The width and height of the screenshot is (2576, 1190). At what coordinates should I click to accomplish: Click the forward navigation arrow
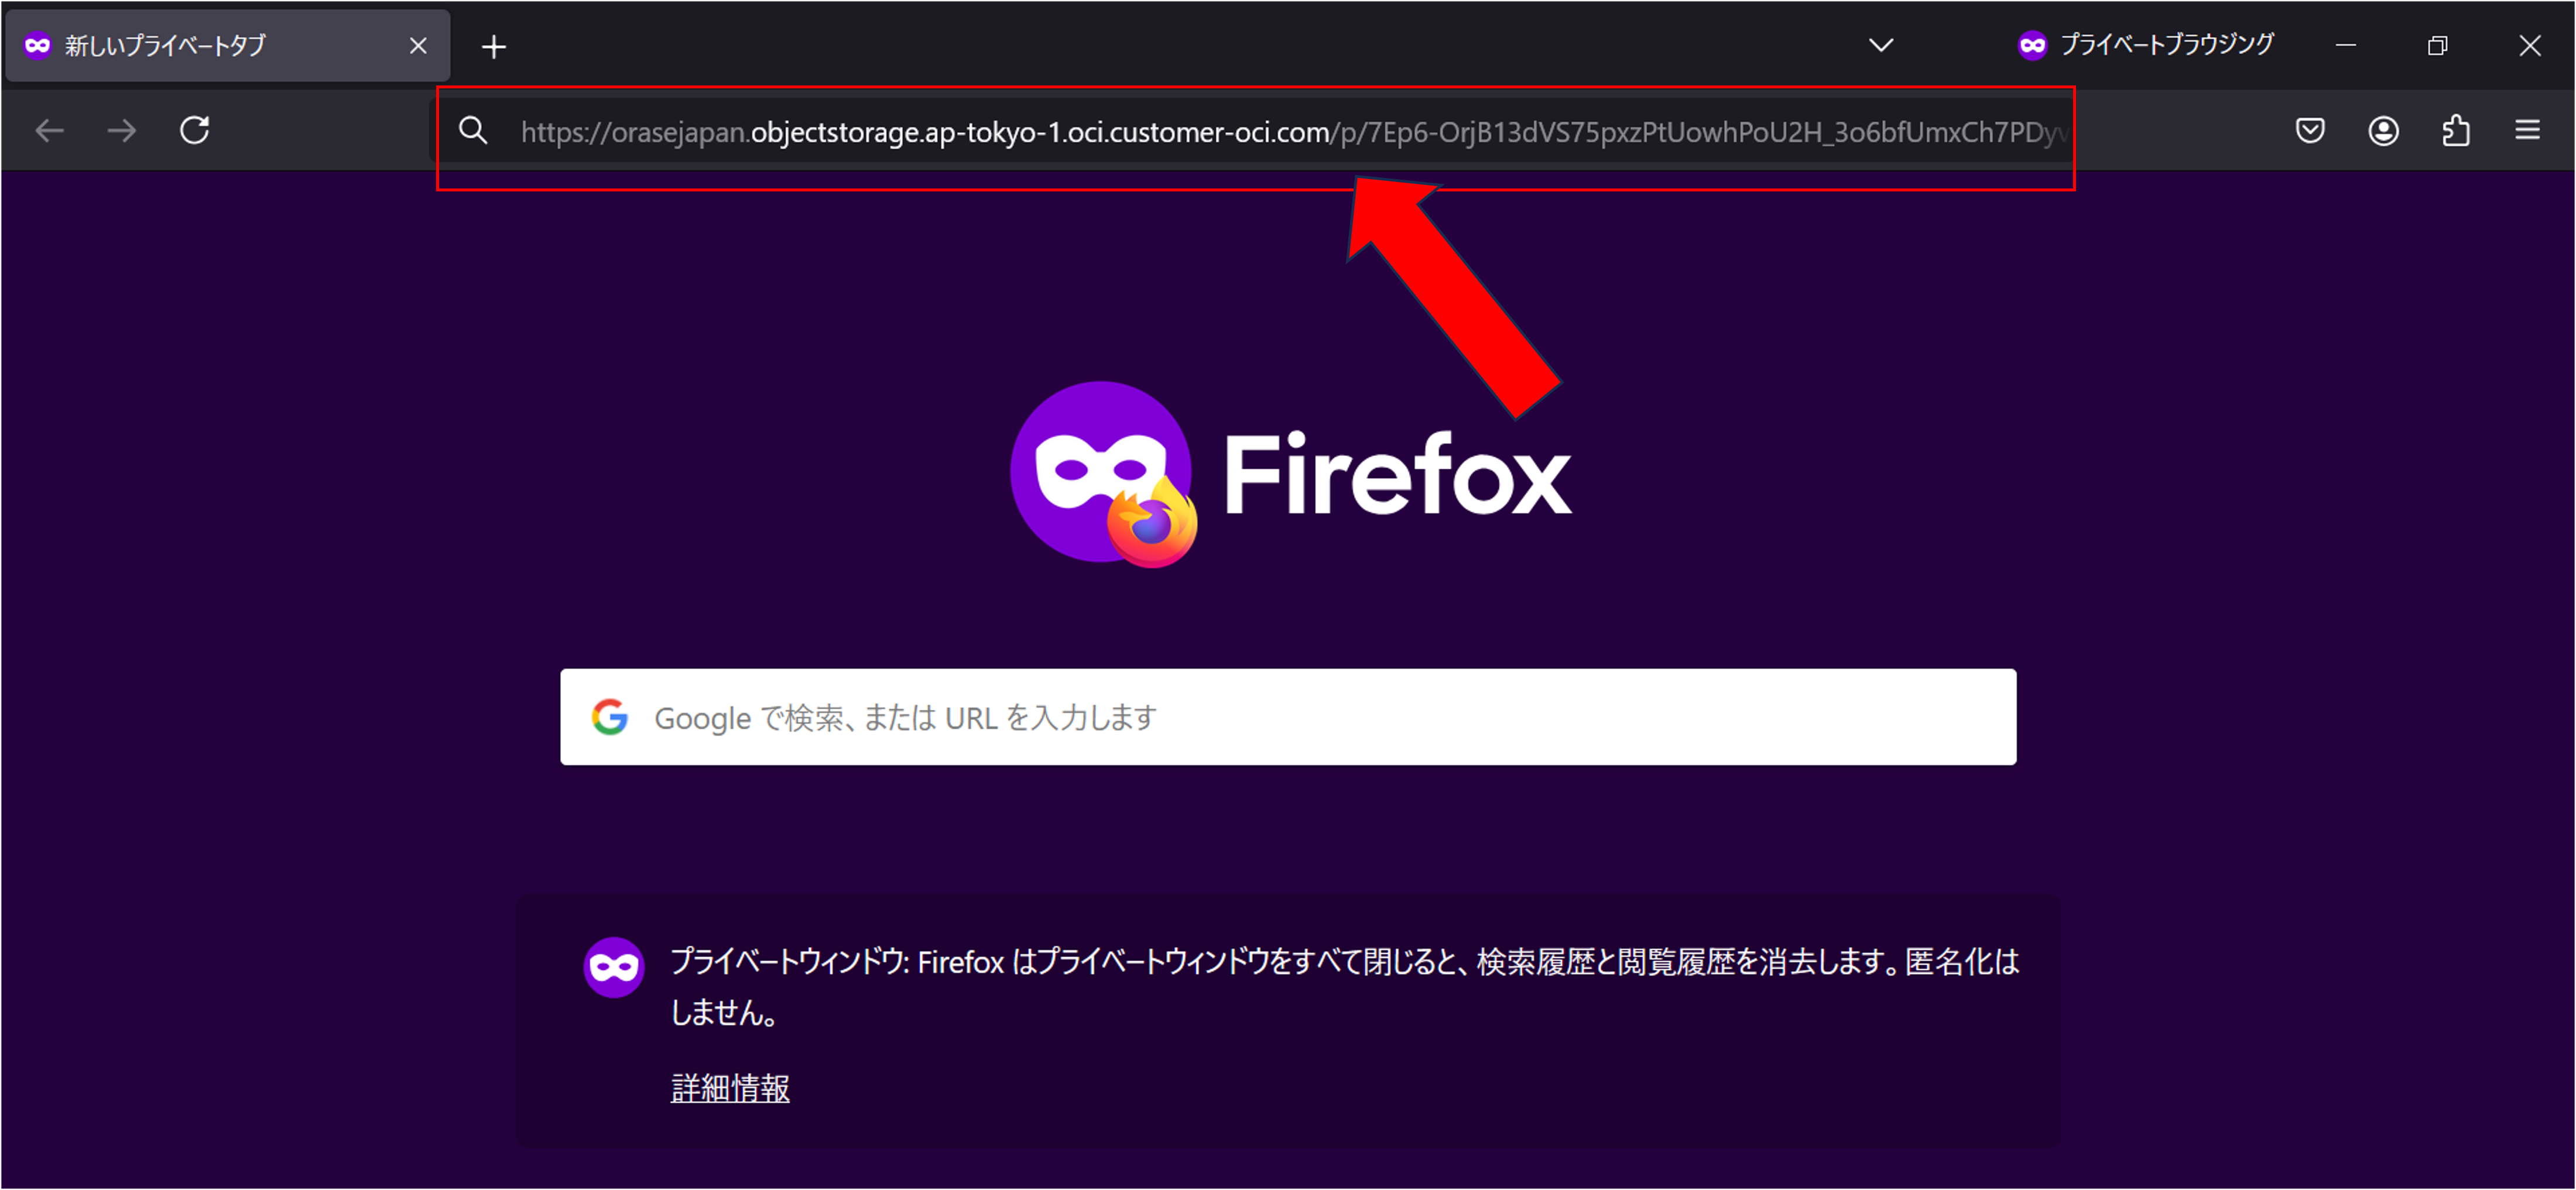pos(122,131)
